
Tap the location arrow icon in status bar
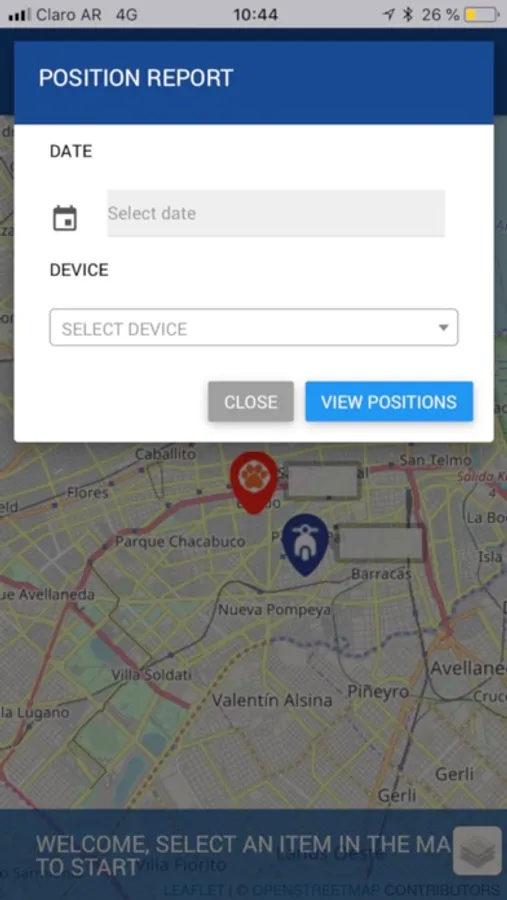[389, 14]
